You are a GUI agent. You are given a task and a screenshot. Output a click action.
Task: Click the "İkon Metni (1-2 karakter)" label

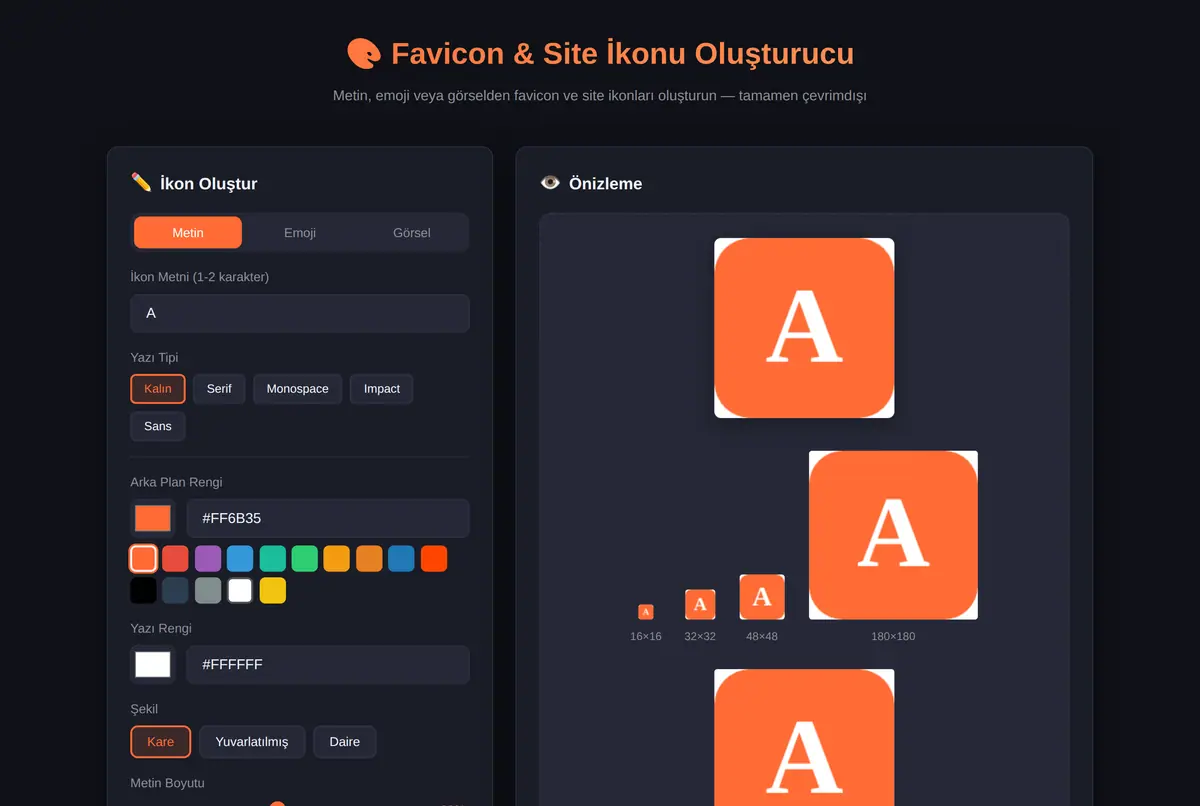click(x=200, y=277)
